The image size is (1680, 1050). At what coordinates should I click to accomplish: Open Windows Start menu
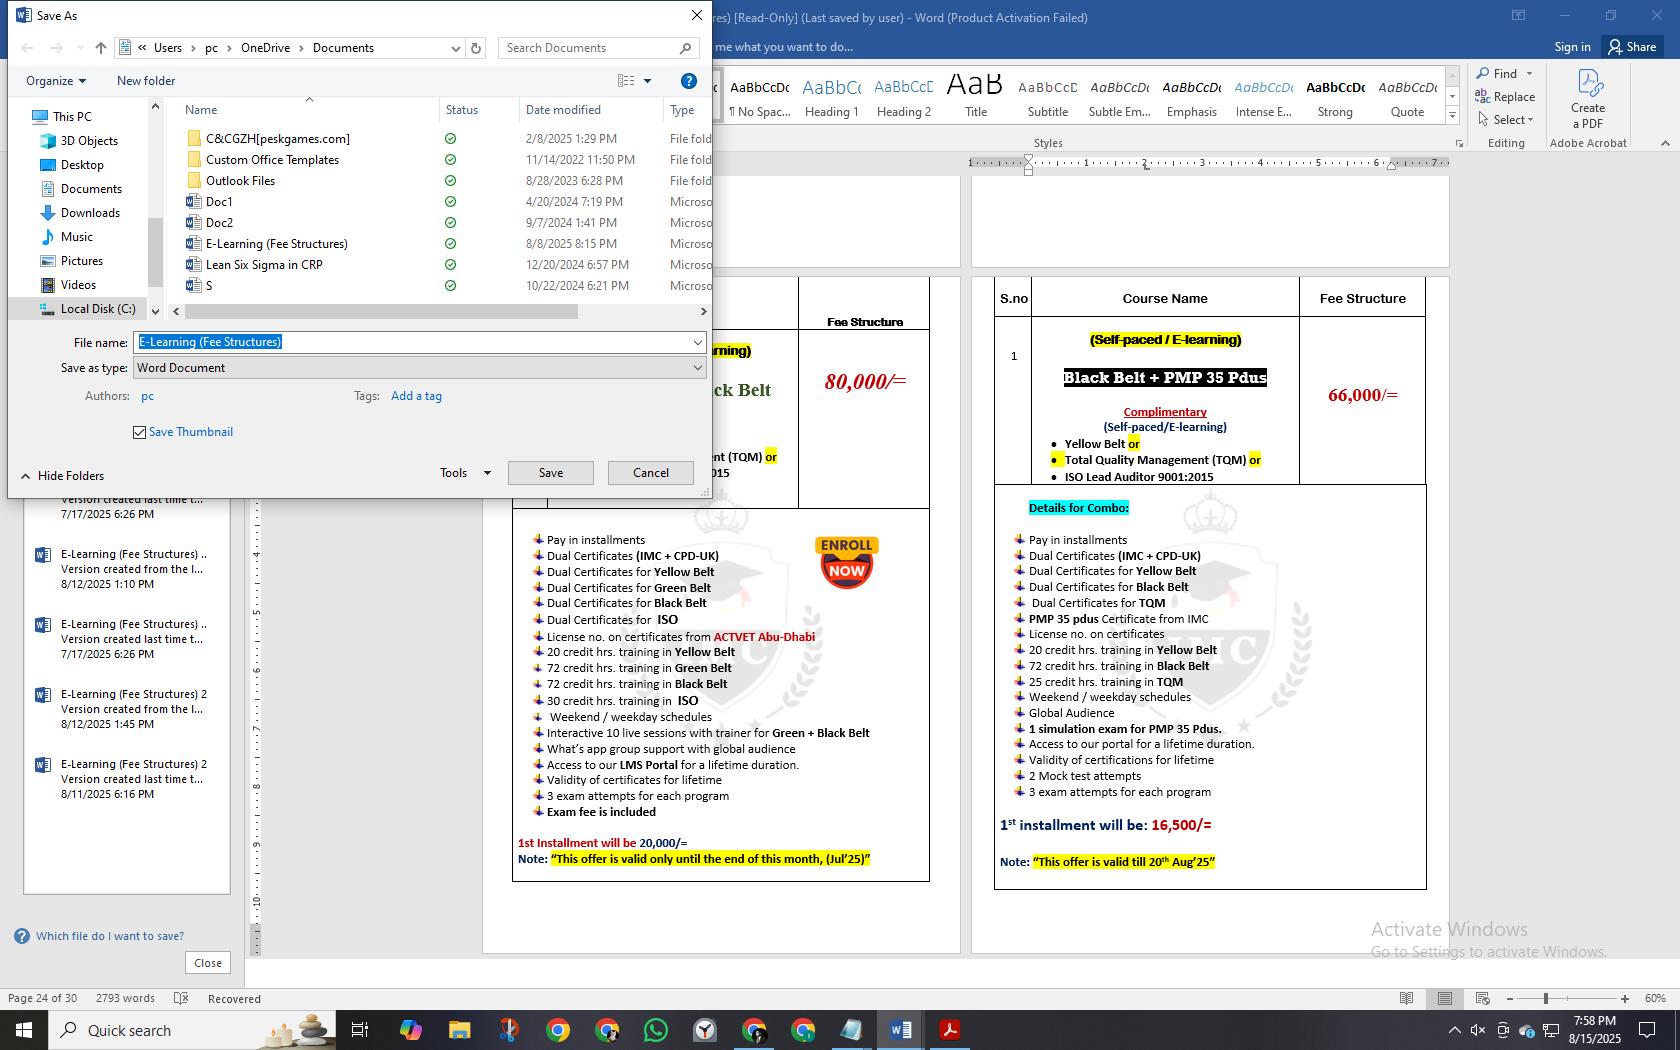click(x=24, y=1030)
